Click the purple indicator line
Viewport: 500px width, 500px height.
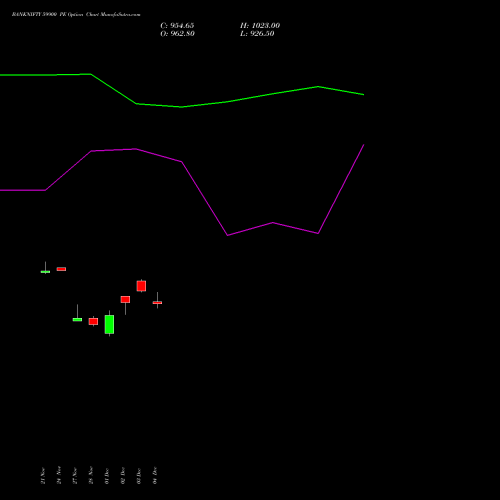click(182, 162)
